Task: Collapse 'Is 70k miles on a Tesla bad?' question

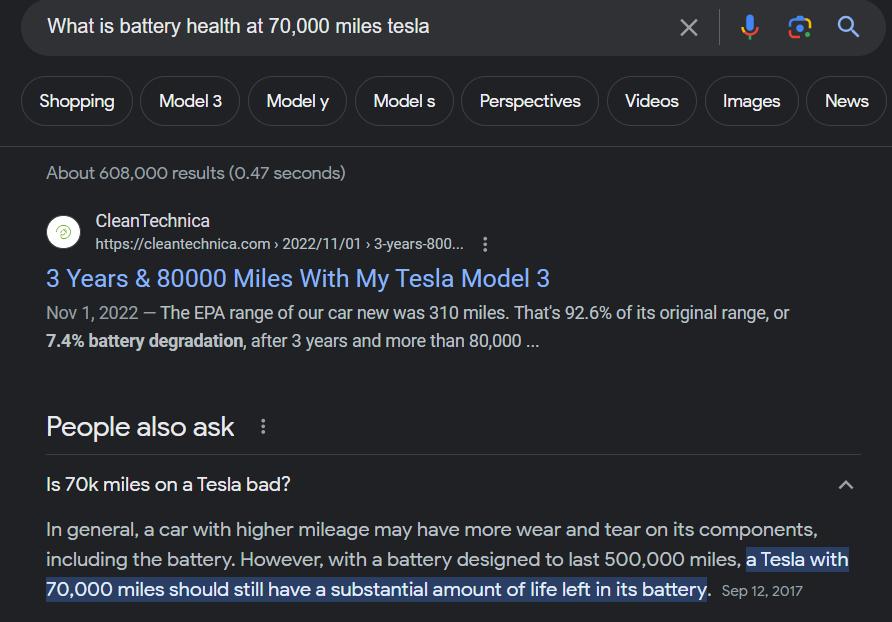Action: [168, 484]
